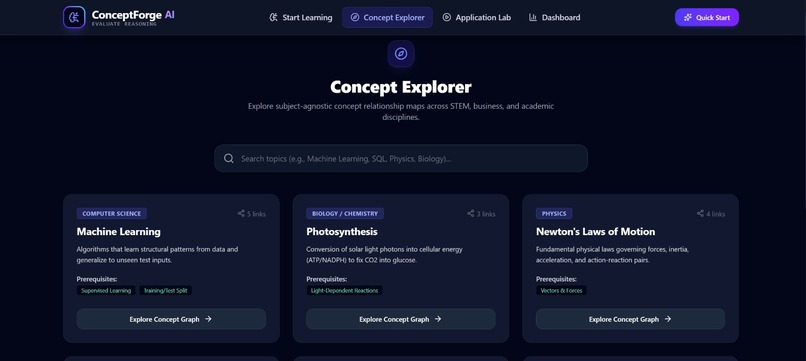Image resolution: width=806 pixels, height=361 pixels.
Task: Select the Training/Test Split prerequisite tag
Action: pyautogui.click(x=166, y=291)
